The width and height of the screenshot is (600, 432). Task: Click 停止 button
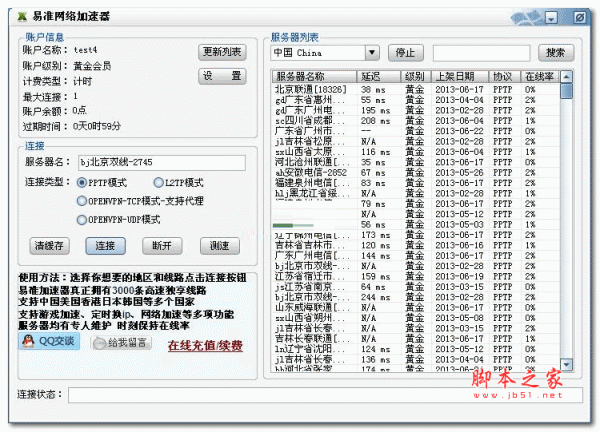406,53
